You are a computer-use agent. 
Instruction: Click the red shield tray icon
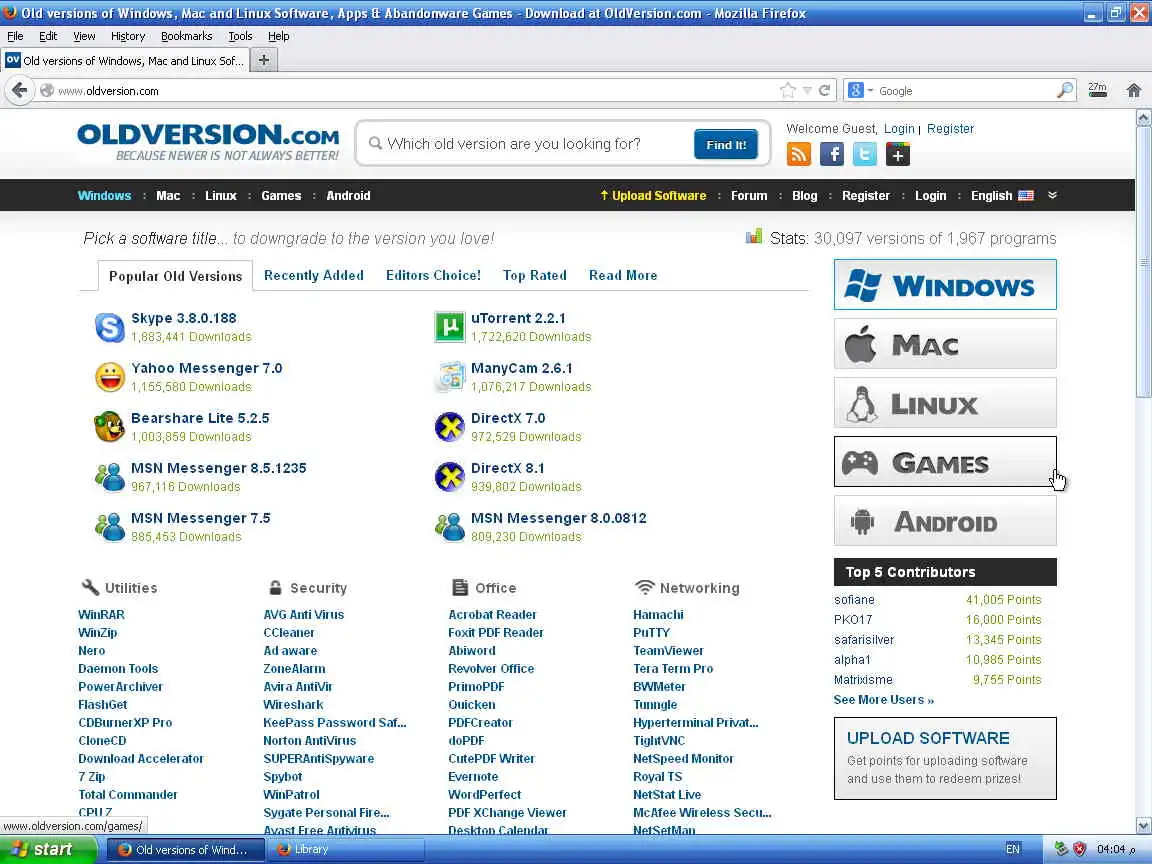[1079, 849]
